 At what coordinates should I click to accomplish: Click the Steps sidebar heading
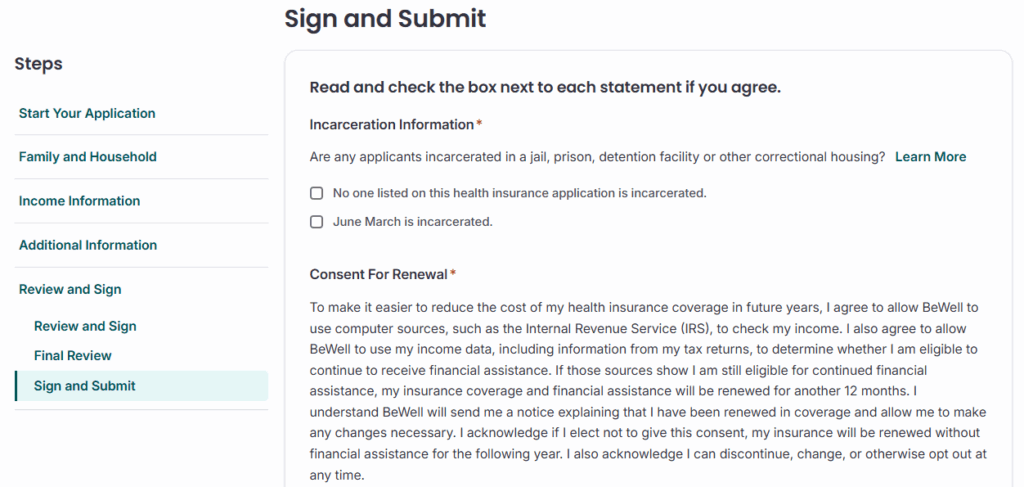pyautogui.click(x=38, y=64)
